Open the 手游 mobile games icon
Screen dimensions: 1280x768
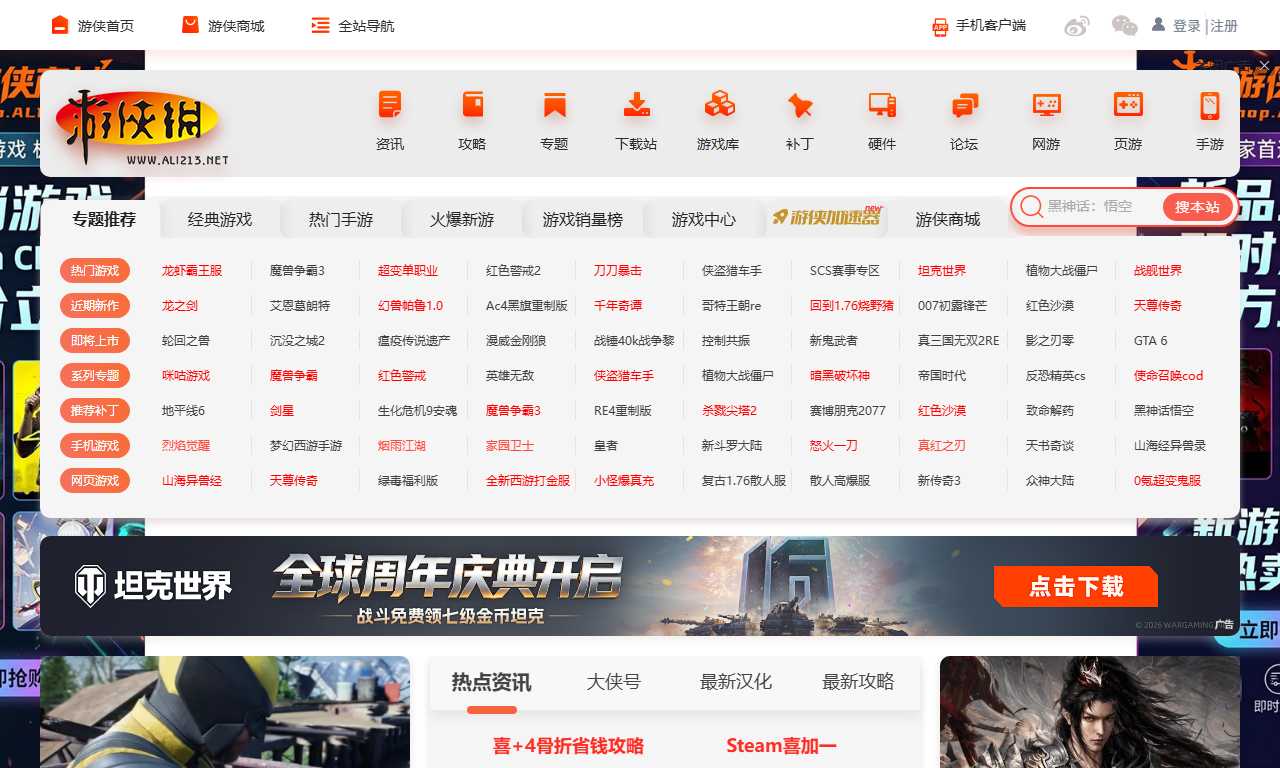click(1210, 105)
